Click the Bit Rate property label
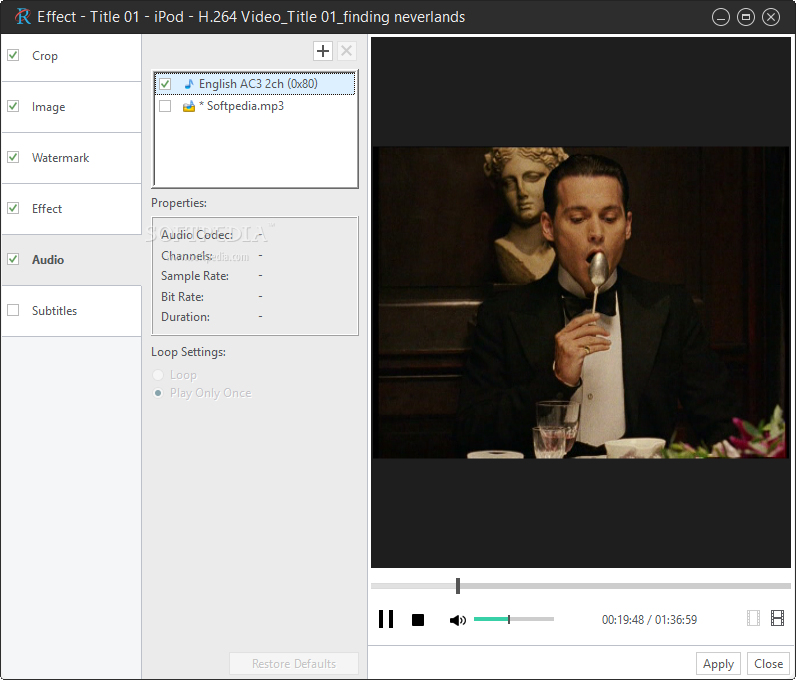This screenshot has height=680, width=796. 182,297
